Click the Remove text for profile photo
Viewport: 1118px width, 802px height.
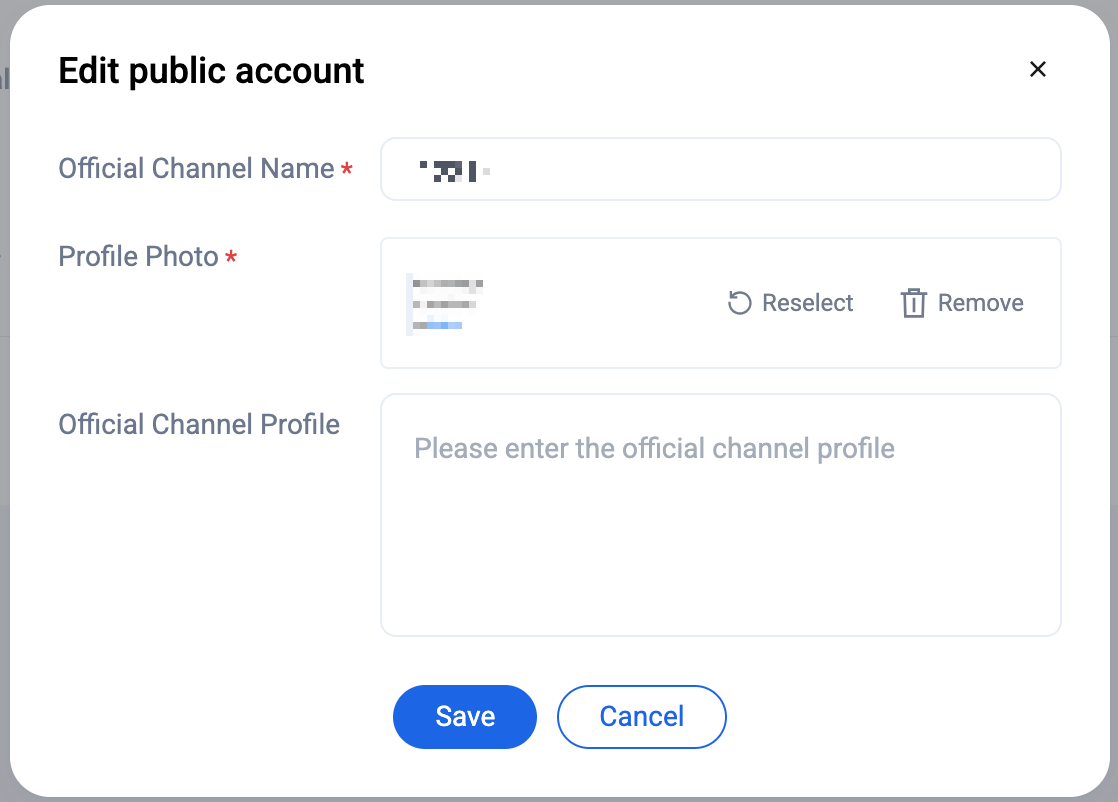pos(980,303)
